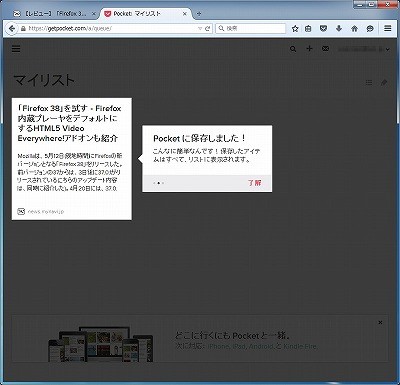Image resolution: width=400 pixels, height=385 pixels.
Task: Go to home page icon
Action: pos(354,29)
